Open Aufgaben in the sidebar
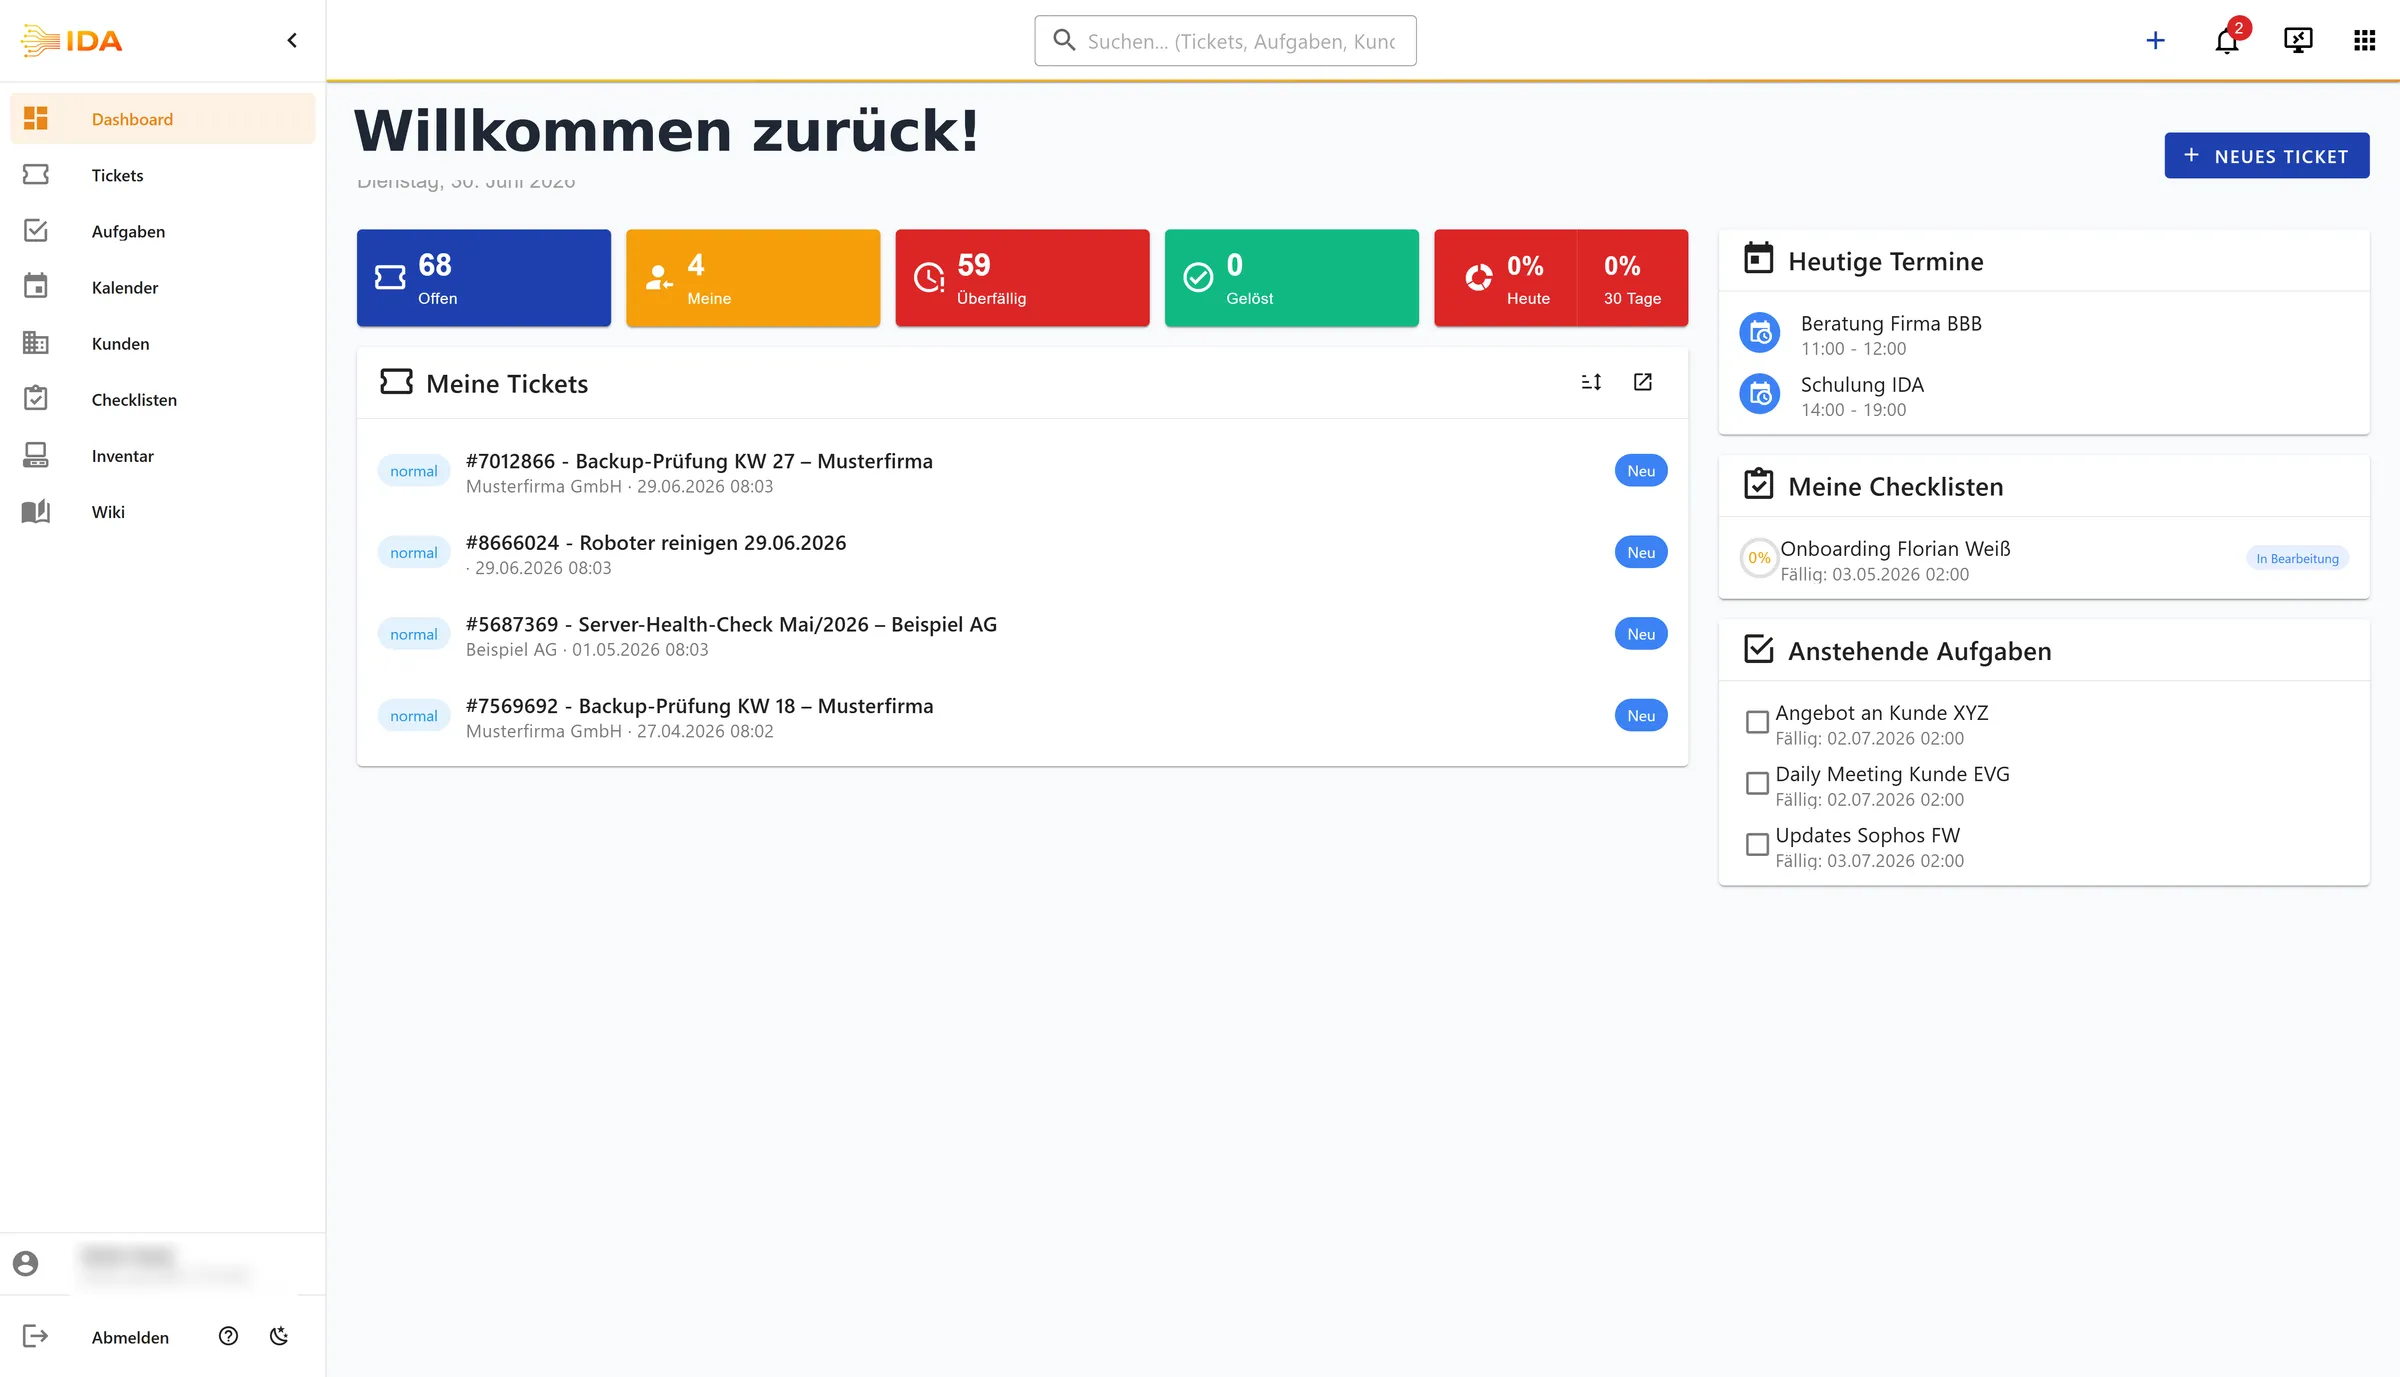Viewport: 2400px width, 1377px height. [163, 231]
